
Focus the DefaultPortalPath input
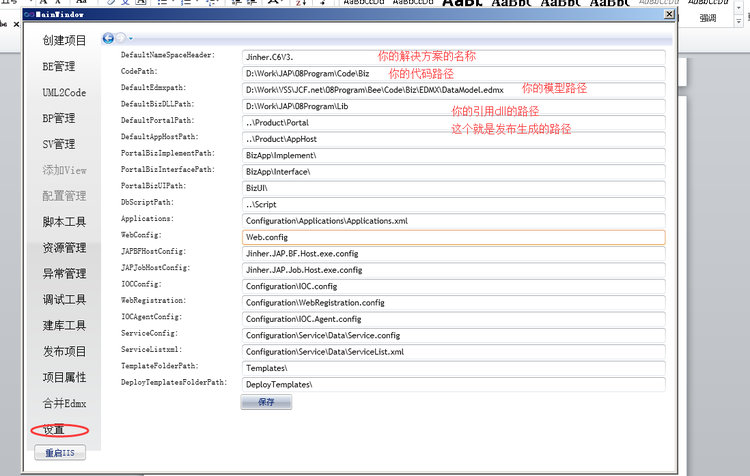pyautogui.click(x=453, y=122)
